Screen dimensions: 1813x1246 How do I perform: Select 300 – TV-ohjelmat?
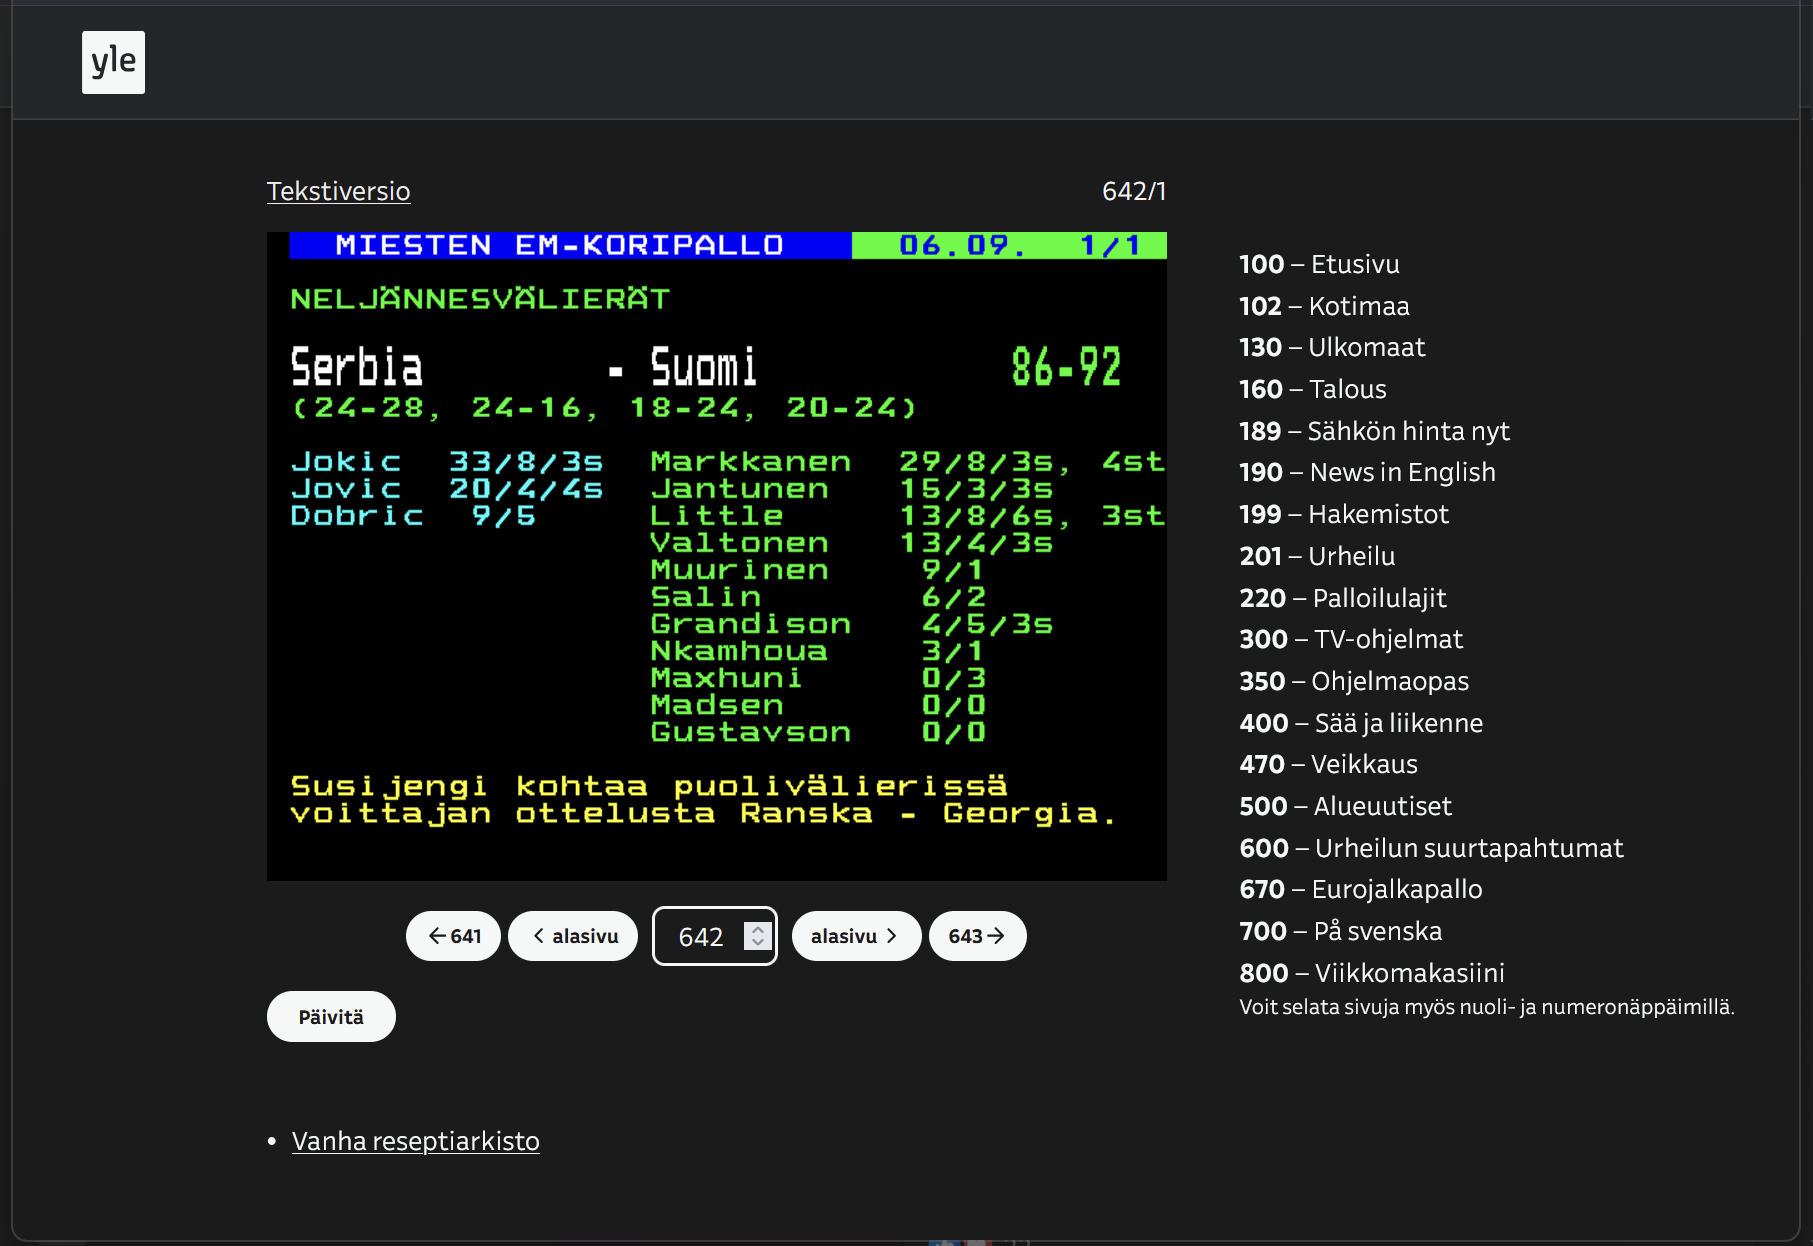tap(1350, 639)
